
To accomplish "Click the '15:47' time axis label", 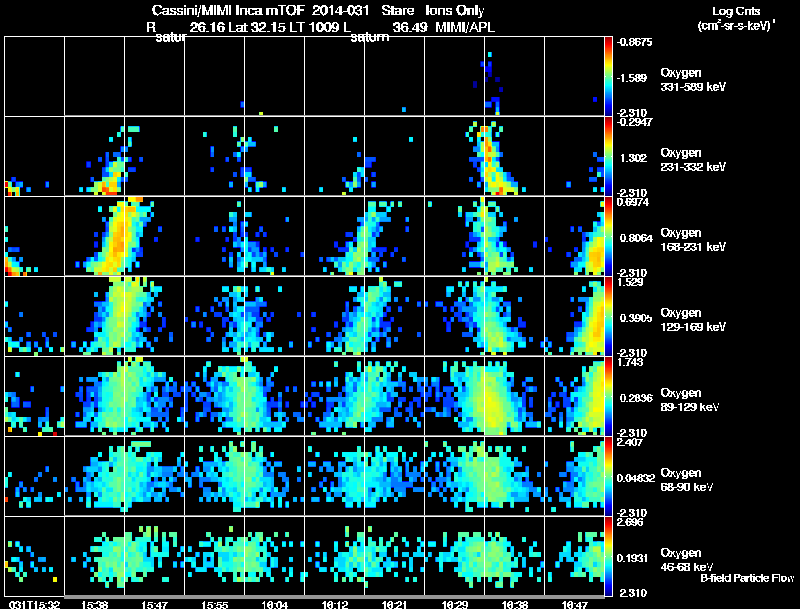I will 155,604.
